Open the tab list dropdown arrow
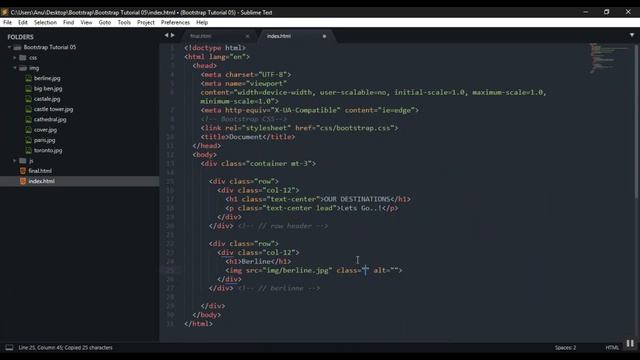Viewport: 640px width, 360px height. coord(632,36)
